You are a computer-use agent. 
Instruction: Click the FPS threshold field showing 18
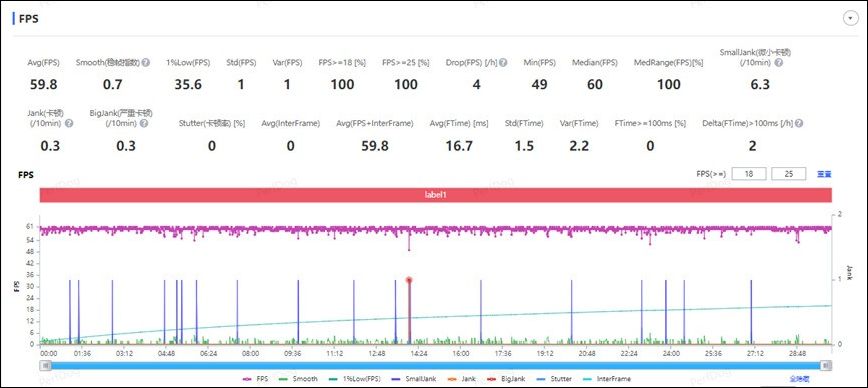749,174
